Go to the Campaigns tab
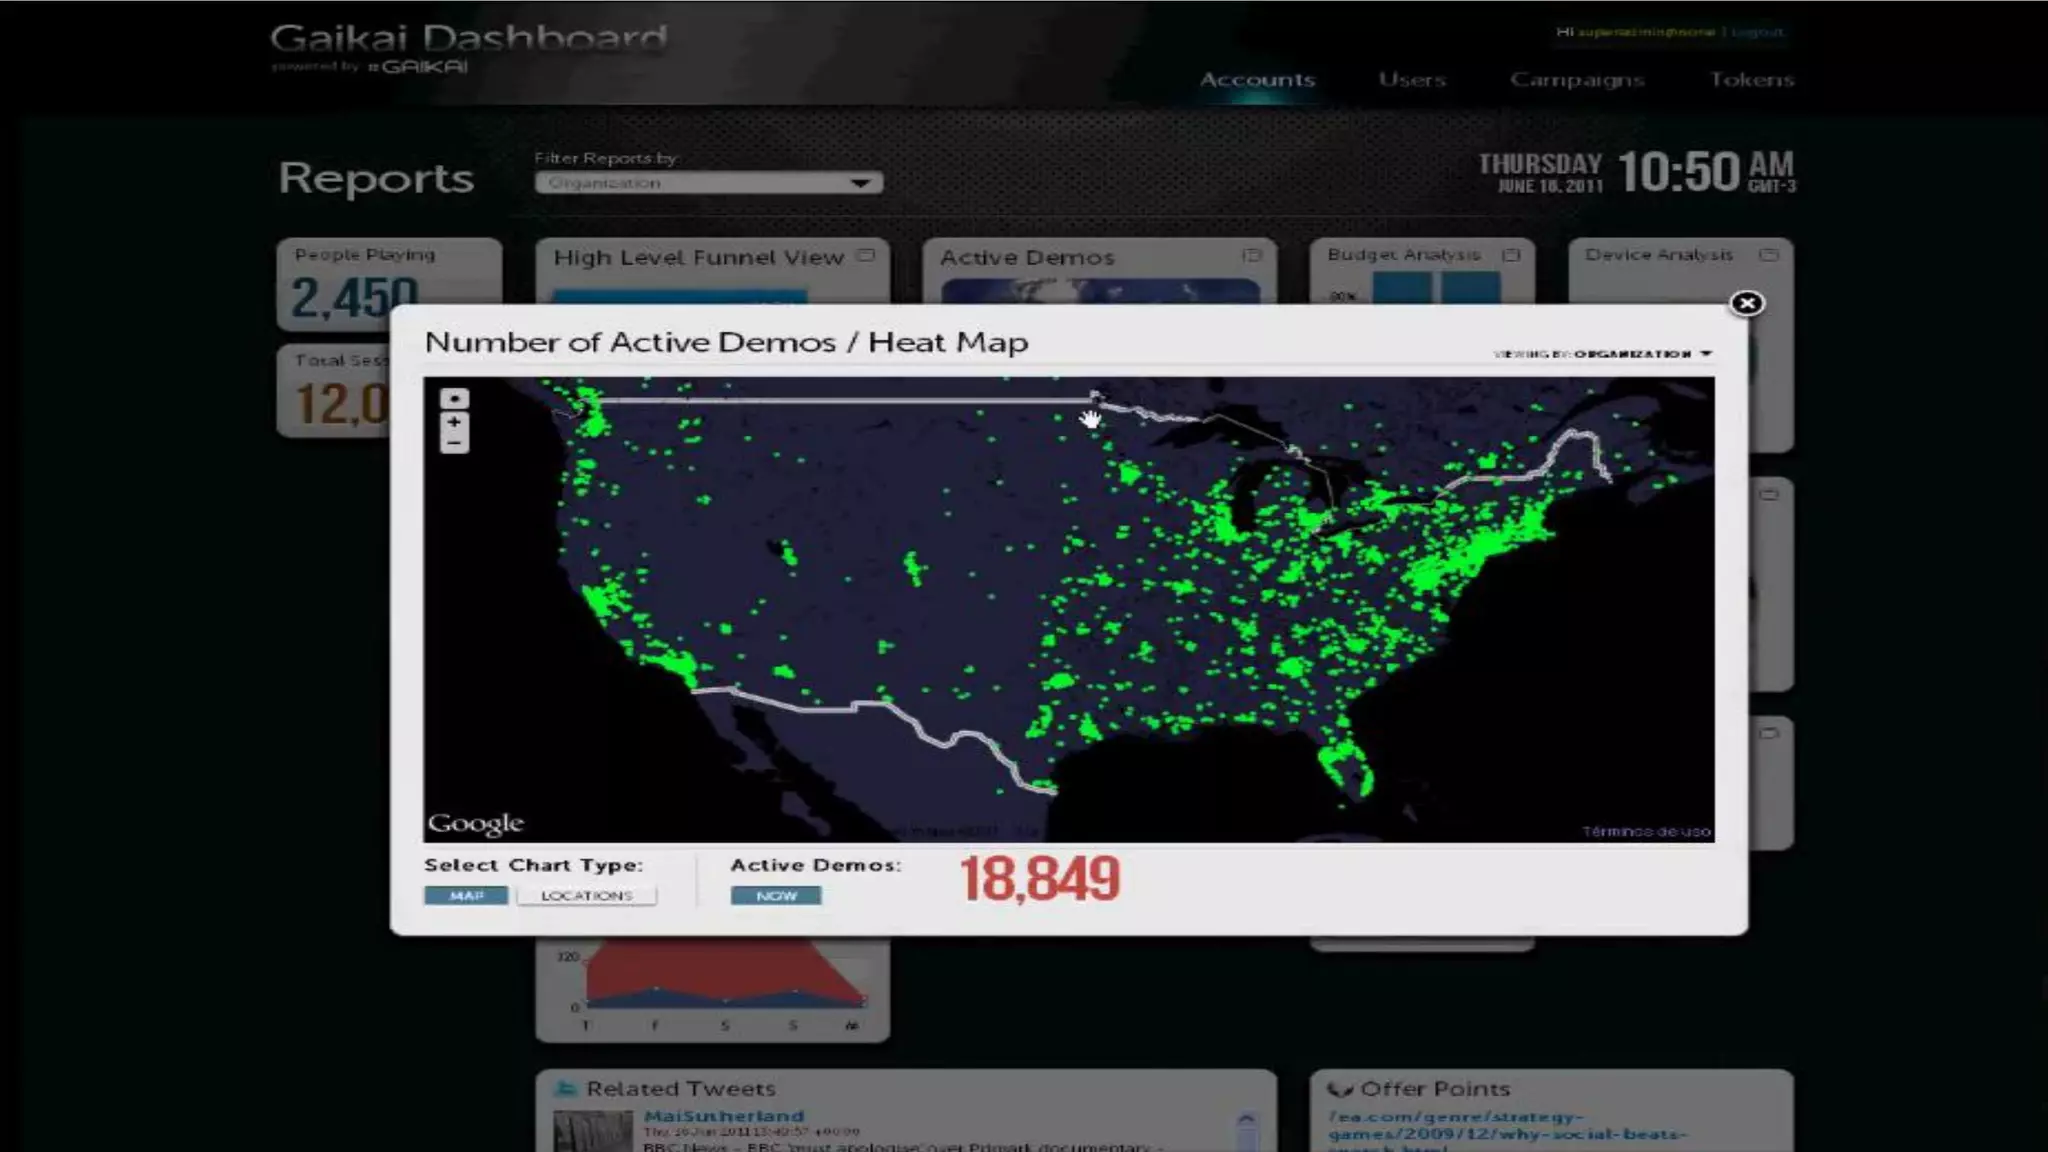The image size is (2048, 1152). click(x=1576, y=79)
